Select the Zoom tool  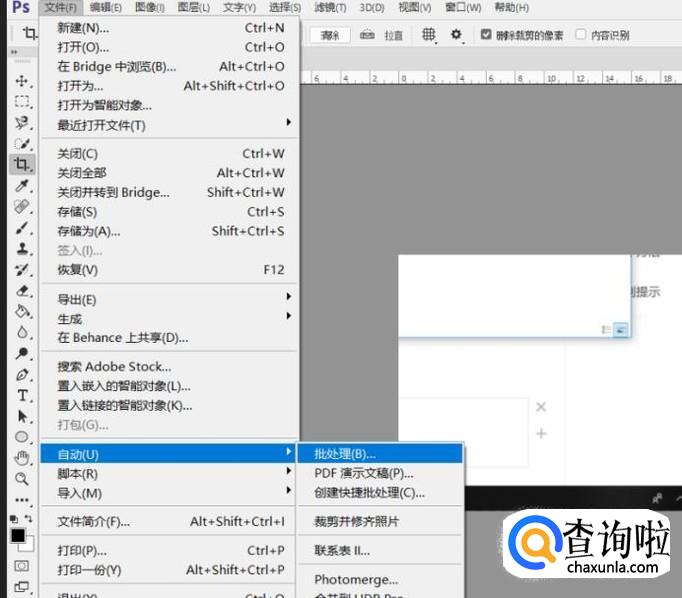pyautogui.click(x=22, y=479)
